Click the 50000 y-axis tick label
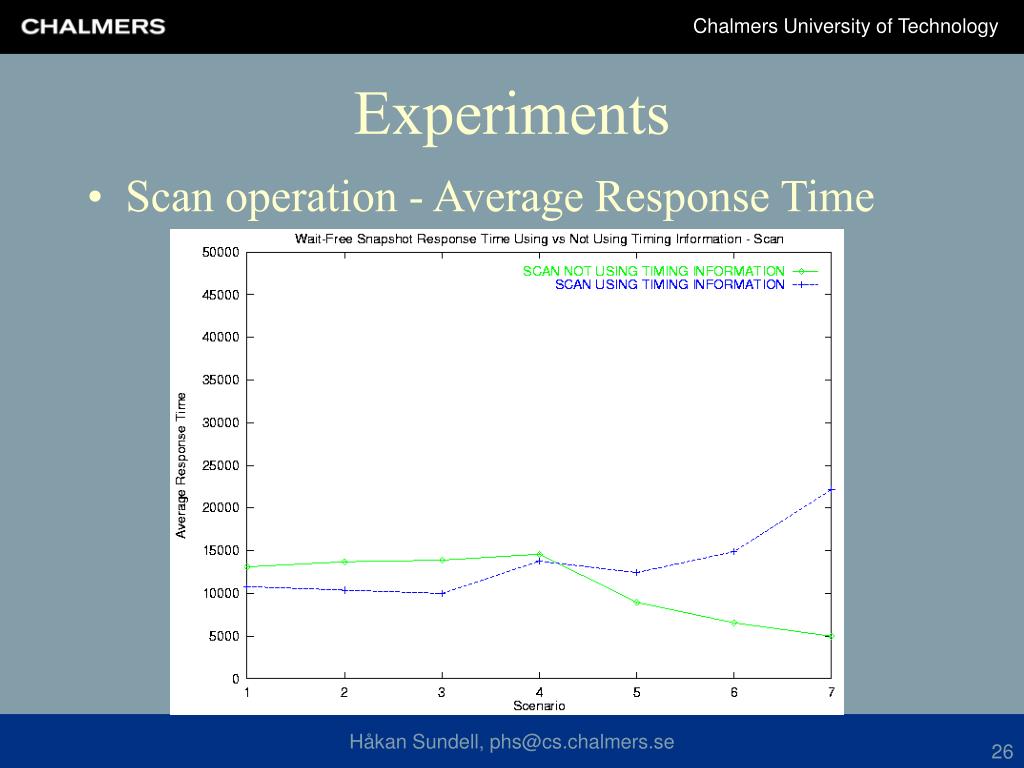This screenshot has width=1024, height=768. (x=221, y=253)
